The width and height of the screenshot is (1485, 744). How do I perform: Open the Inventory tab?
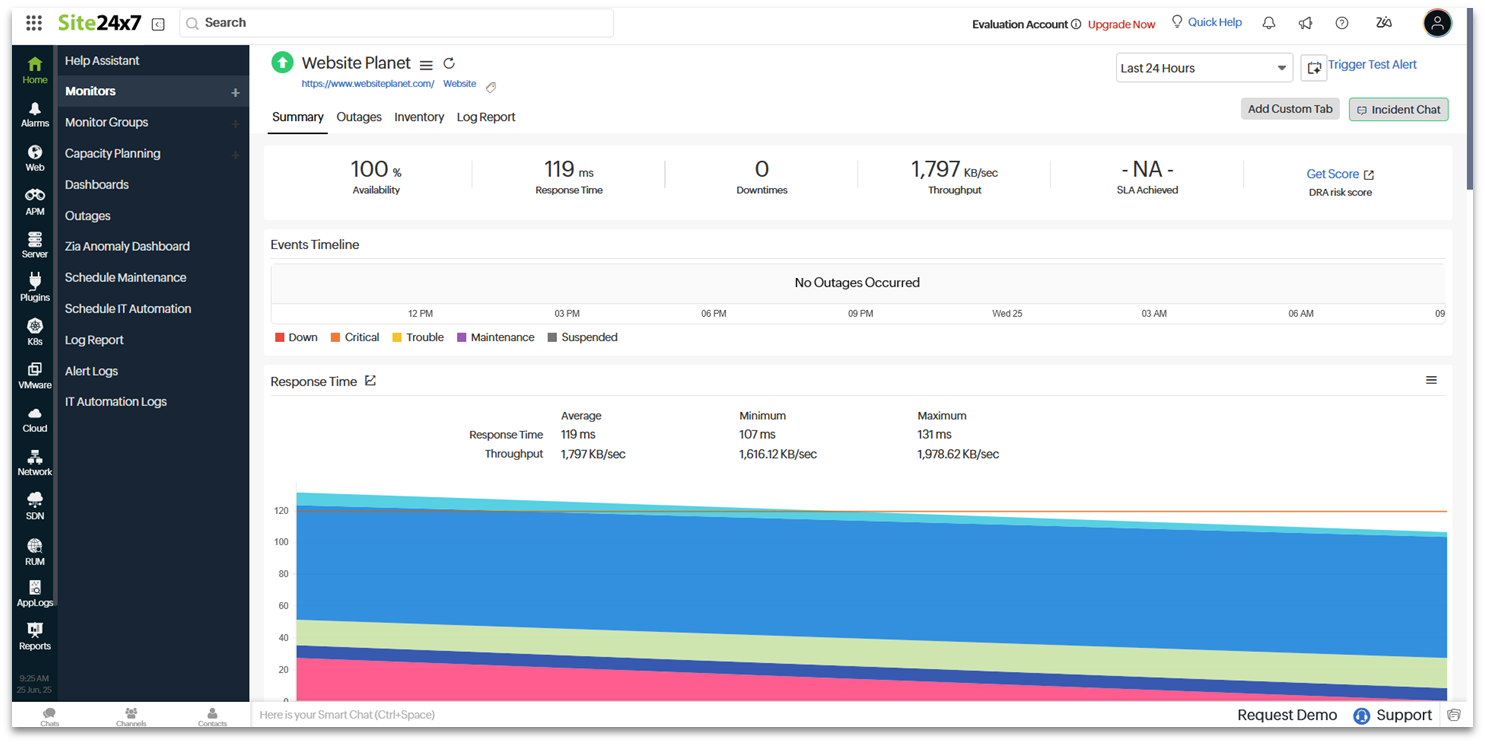click(x=419, y=117)
